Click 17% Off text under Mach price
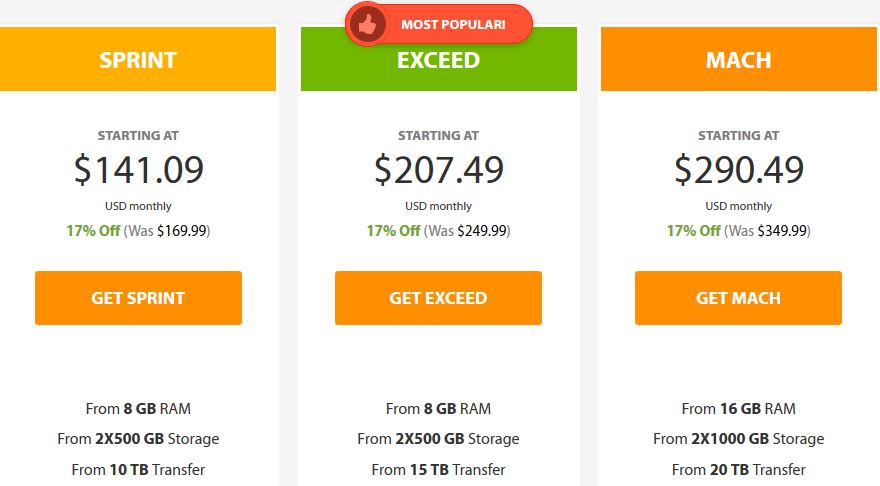Image resolution: width=880 pixels, height=486 pixels. (694, 231)
